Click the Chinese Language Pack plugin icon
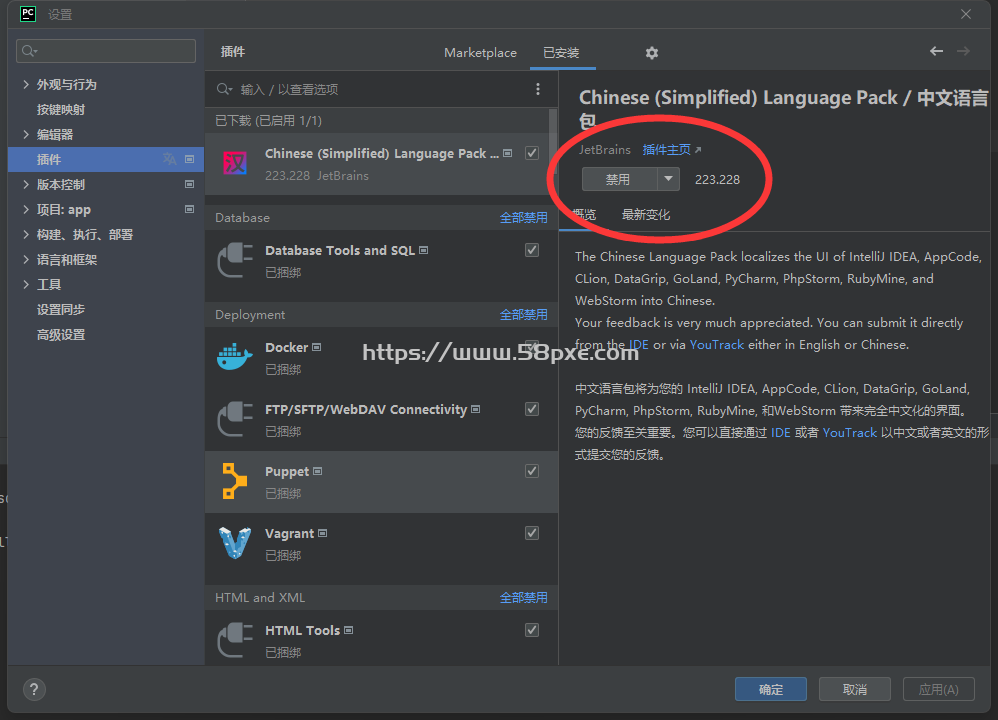998x720 pixels. (x=235, y=163)
